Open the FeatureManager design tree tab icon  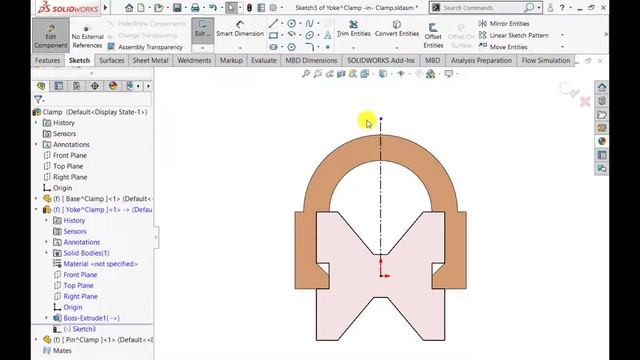pyautogui.click(x=41, y=86)
